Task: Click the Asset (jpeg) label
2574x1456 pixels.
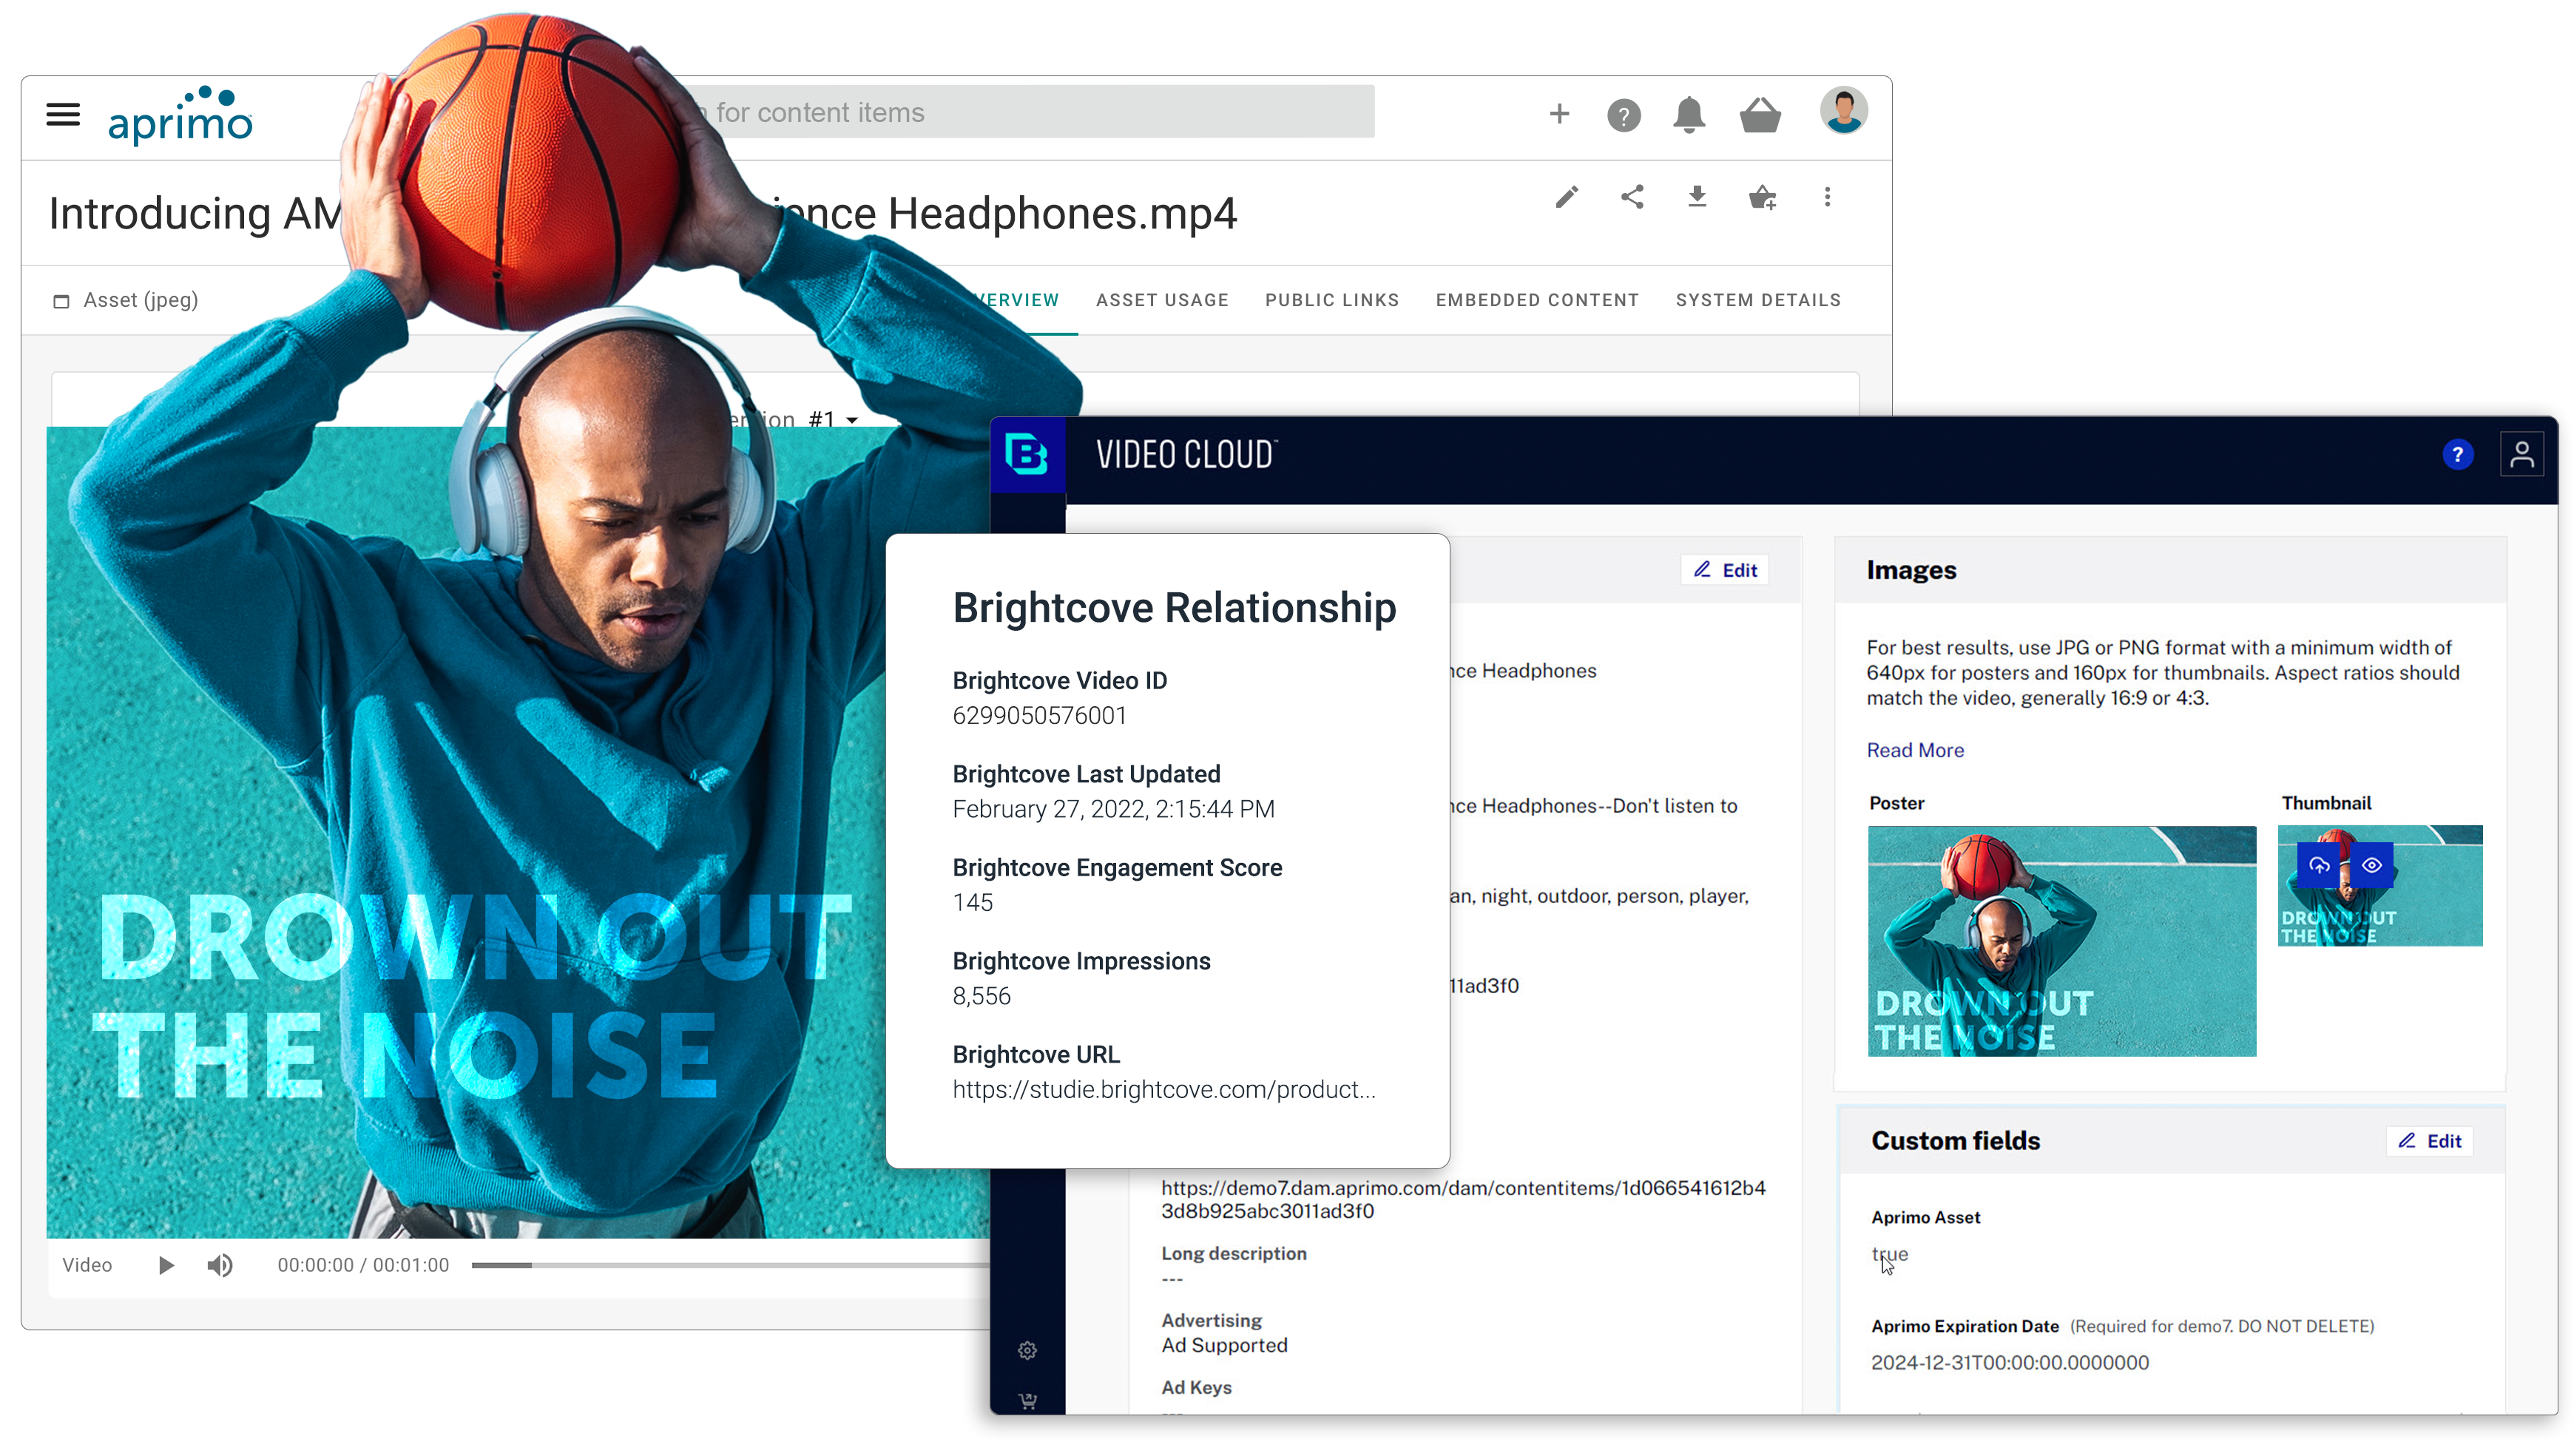Action: tap(140, 300)
